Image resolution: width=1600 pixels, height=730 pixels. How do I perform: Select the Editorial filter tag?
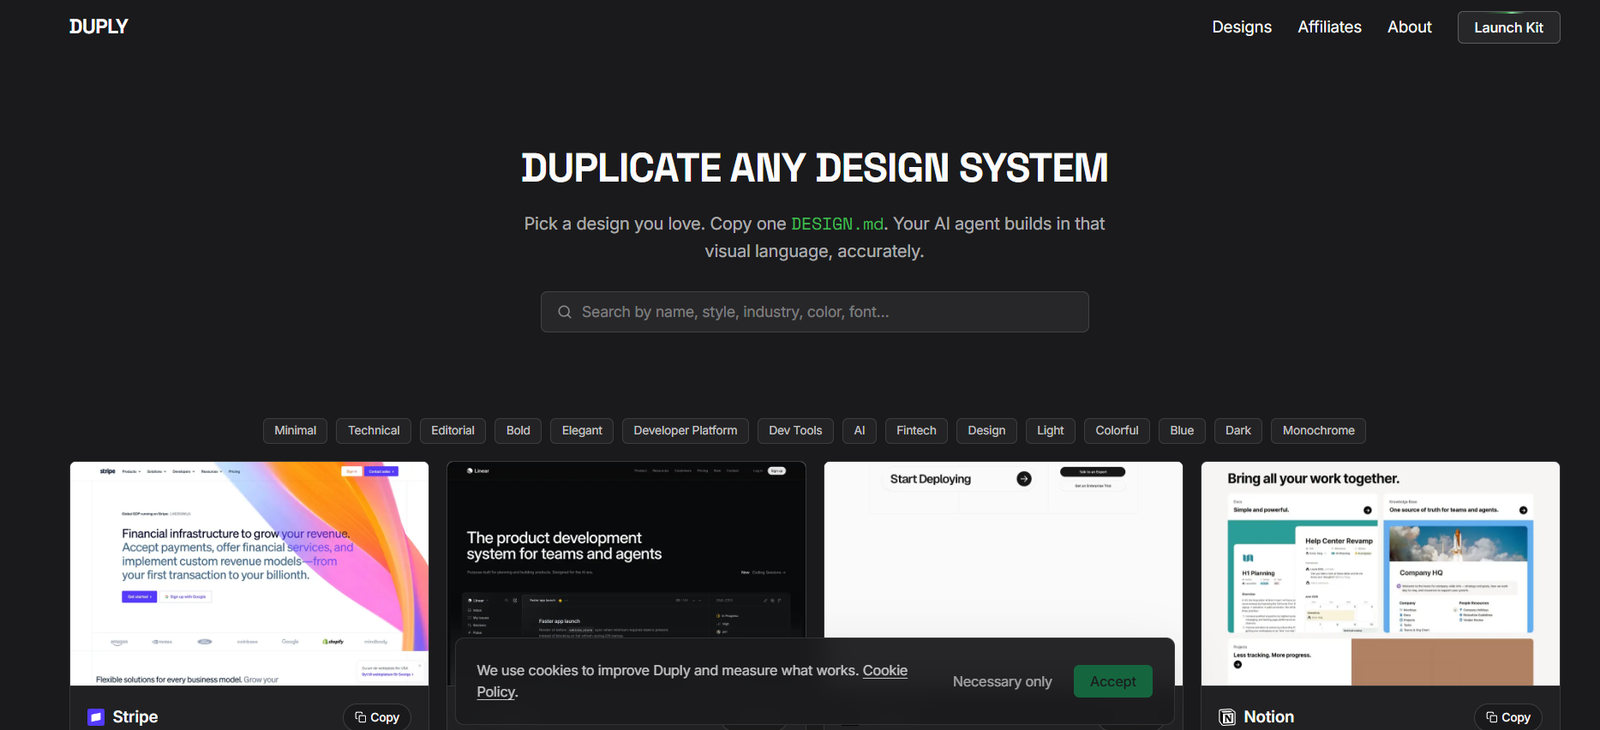coord(453,431)
